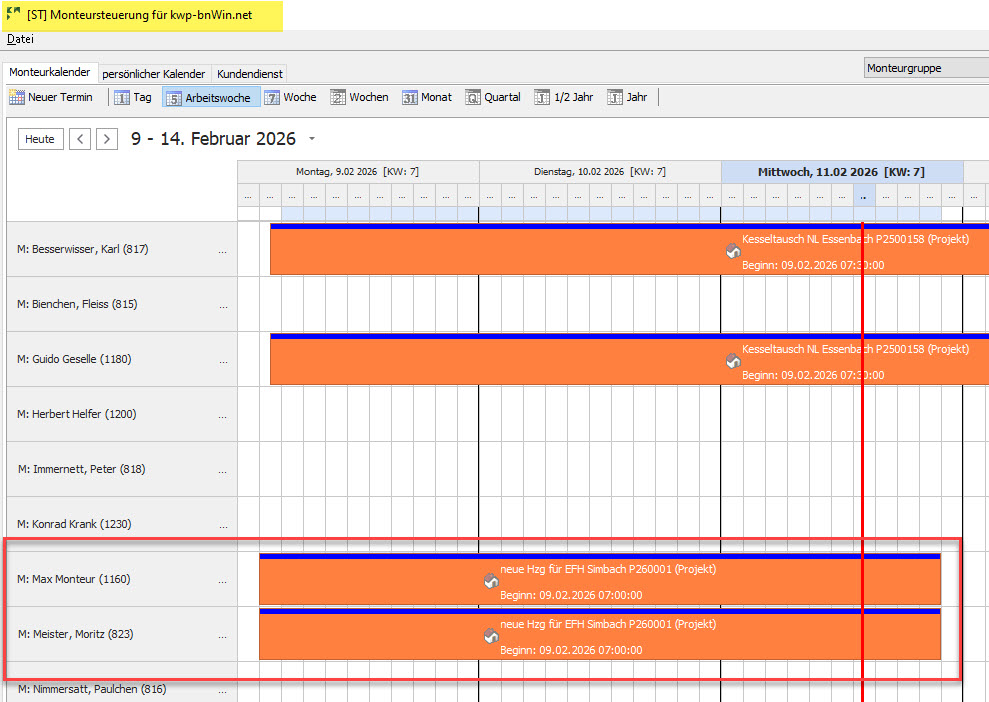This screenshot has width=989, height=702.
Task: Open the Datei menu
Action: [x=20, y=39]
